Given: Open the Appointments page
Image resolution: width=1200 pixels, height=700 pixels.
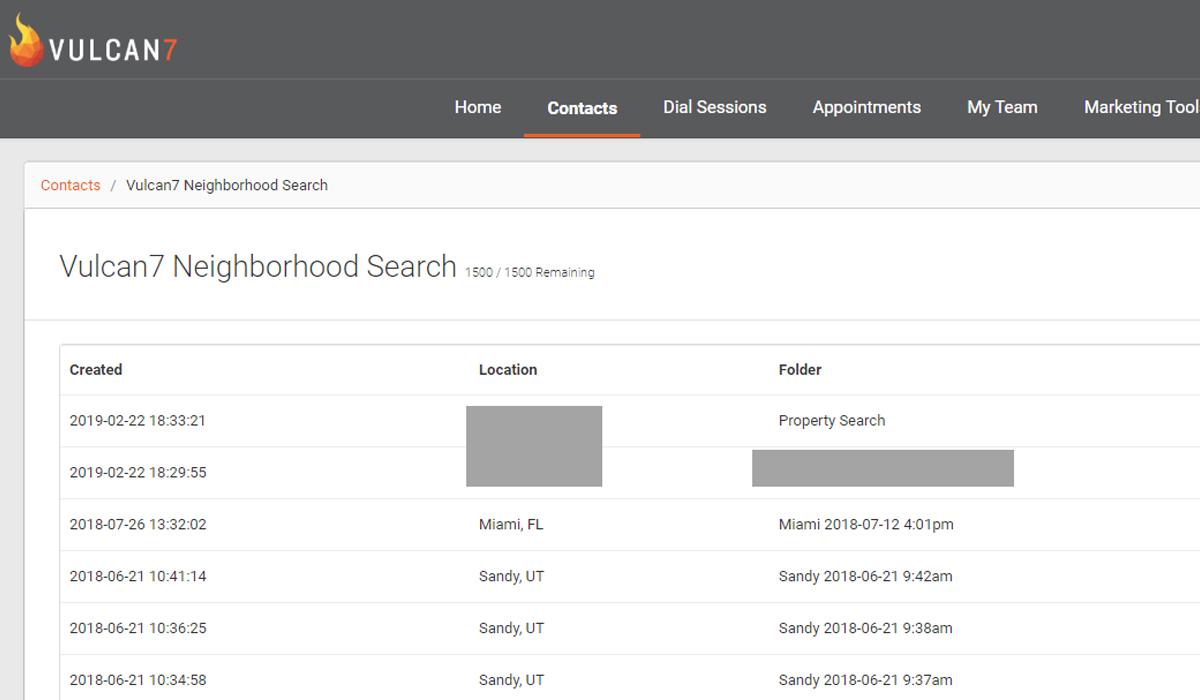Looking at the screenshot, I should (867, 107).
